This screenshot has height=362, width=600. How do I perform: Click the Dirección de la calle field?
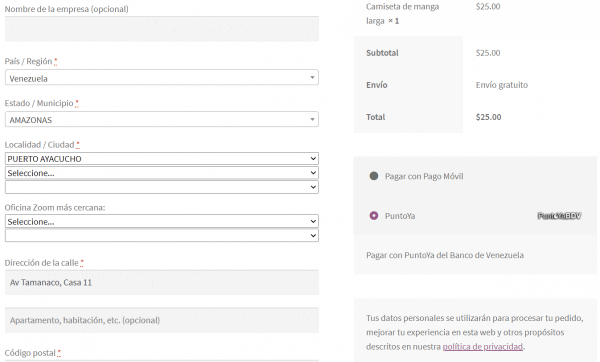tap(161, 282)
